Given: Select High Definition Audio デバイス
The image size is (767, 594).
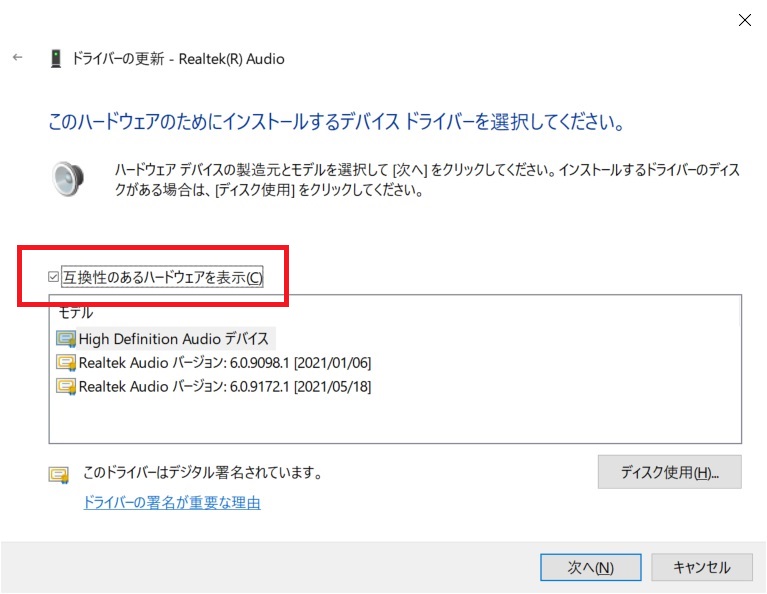Looking at the screenshot, I should click(174, 339).
